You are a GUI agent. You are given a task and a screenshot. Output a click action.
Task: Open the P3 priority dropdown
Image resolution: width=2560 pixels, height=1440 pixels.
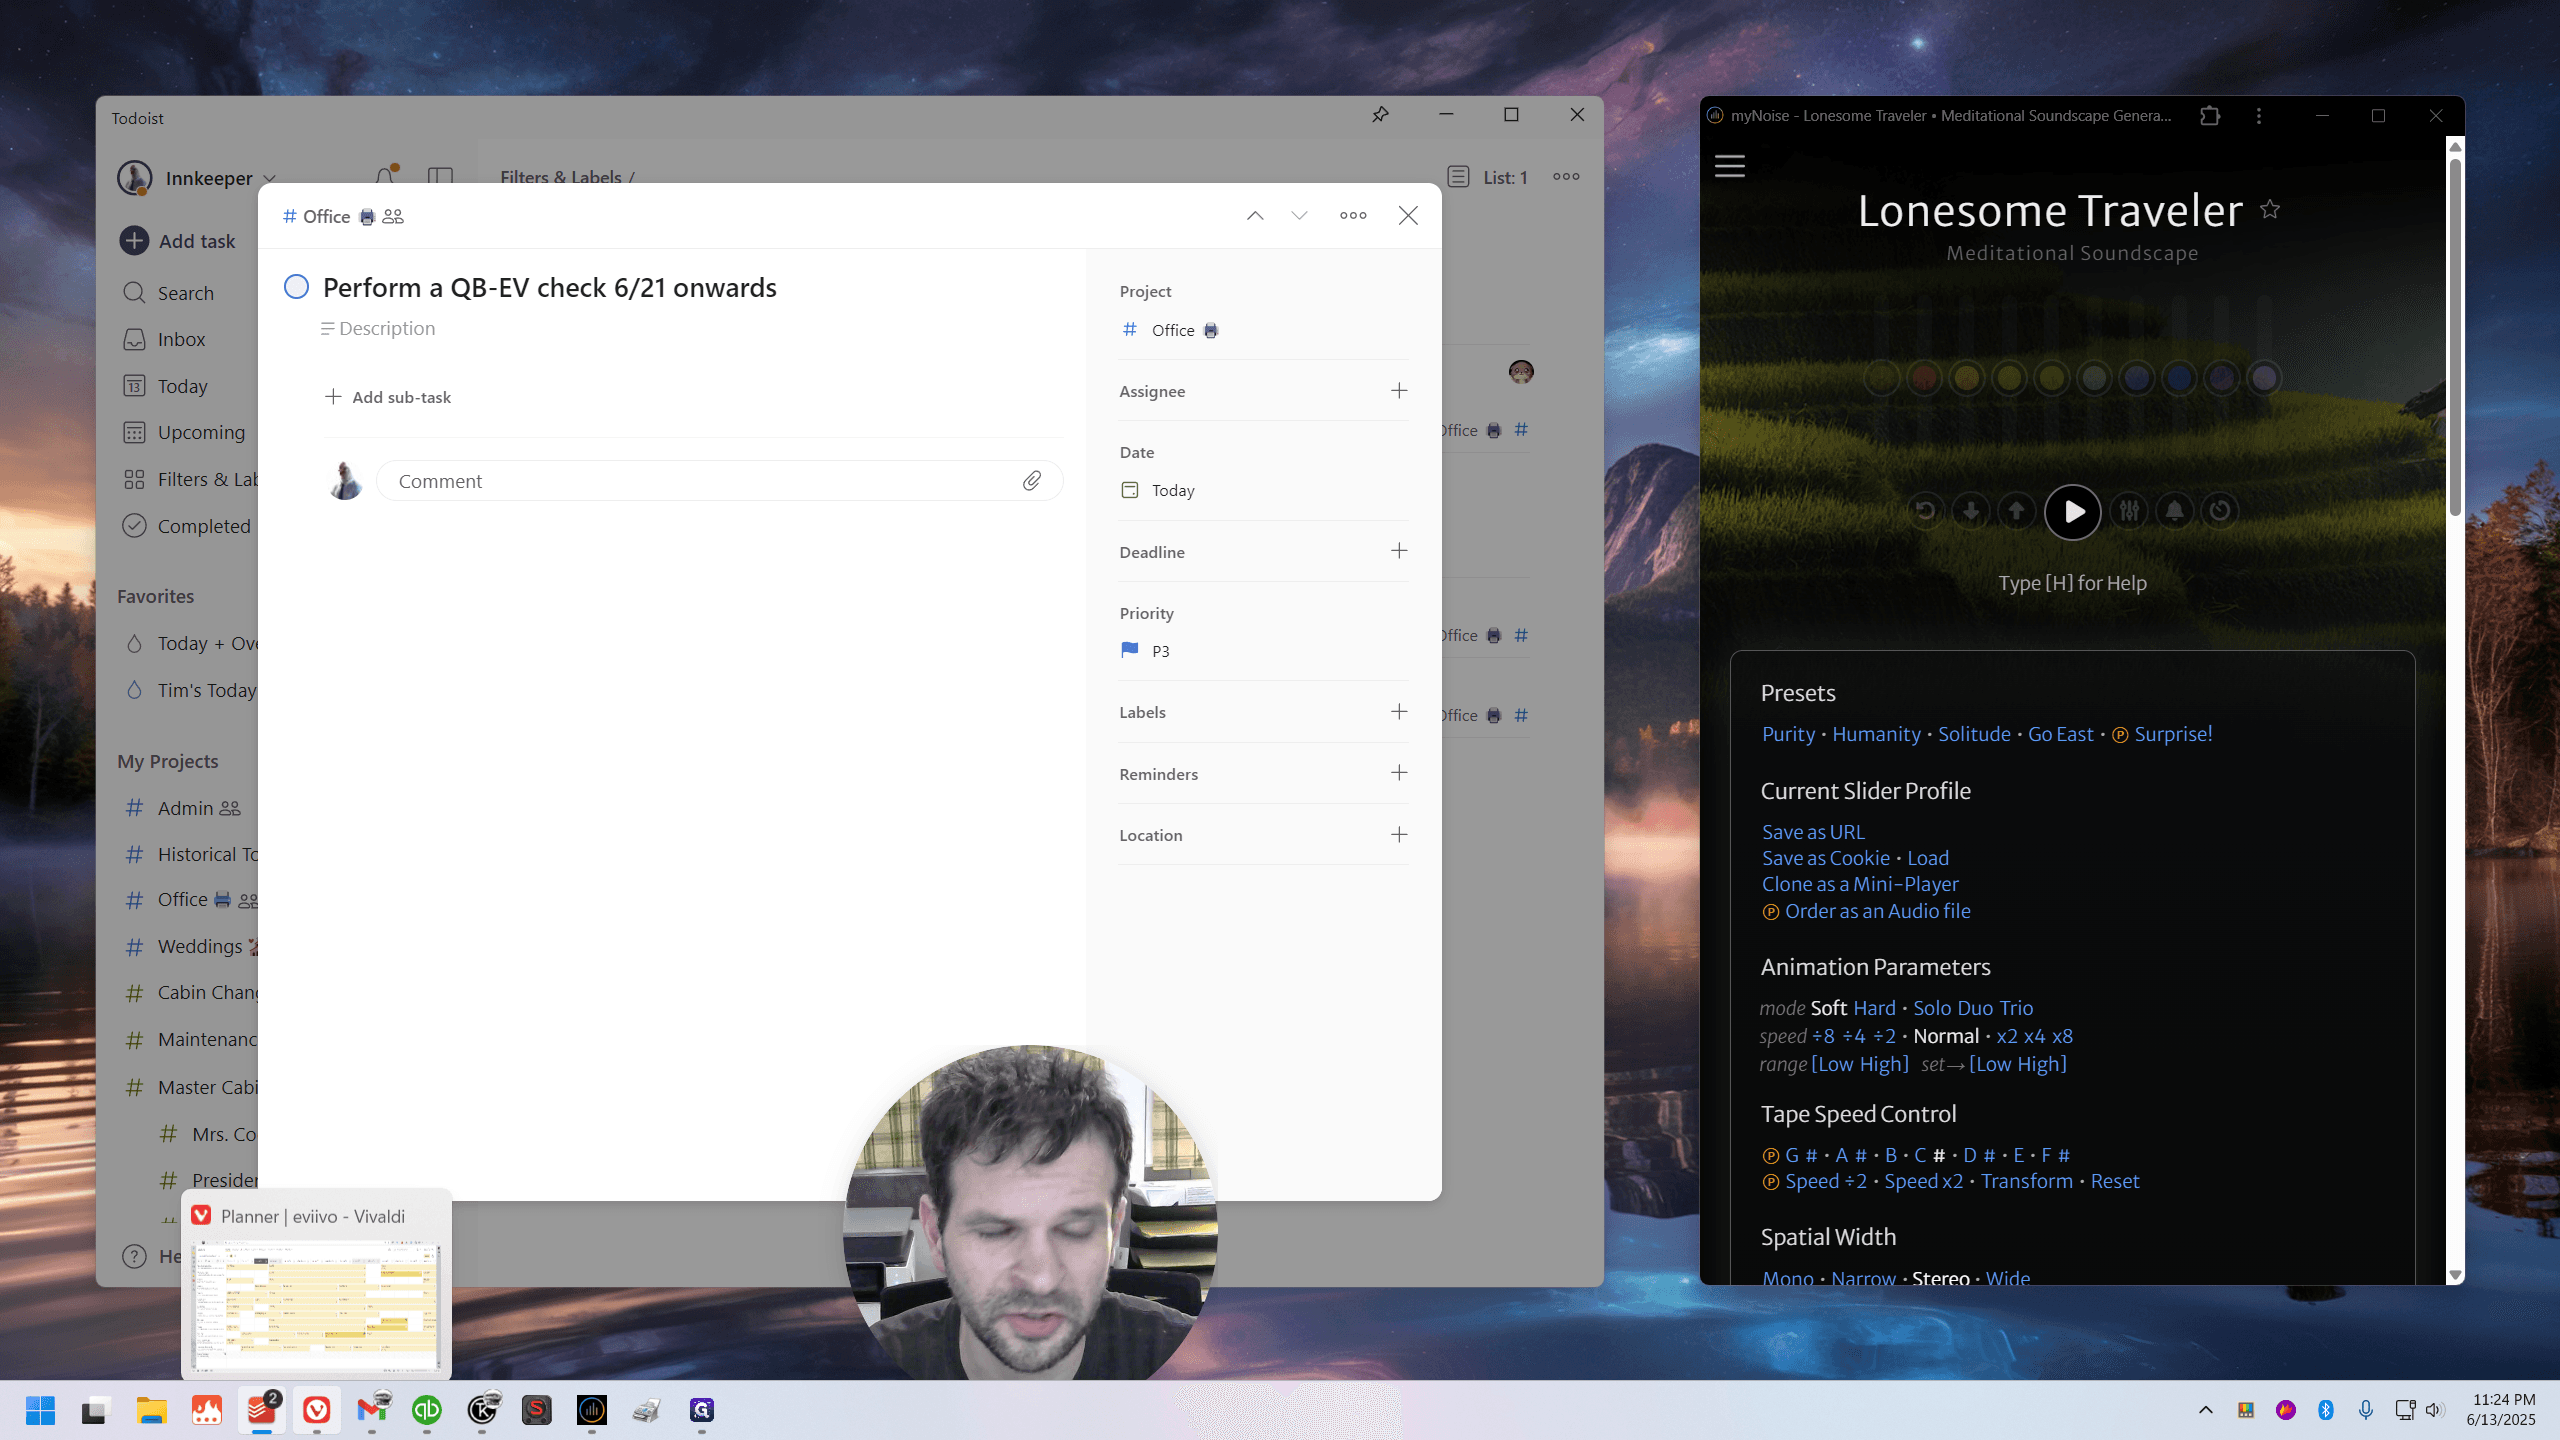pyautogui.click(x=1146, y=651)
